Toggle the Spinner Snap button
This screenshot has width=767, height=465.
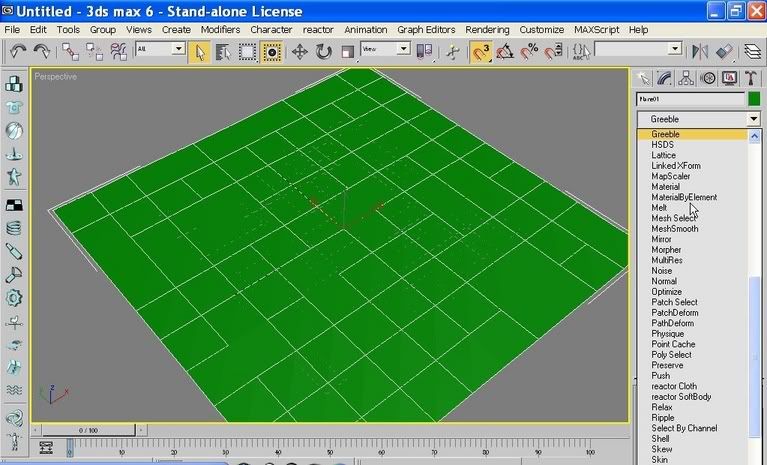click(554, 51)
